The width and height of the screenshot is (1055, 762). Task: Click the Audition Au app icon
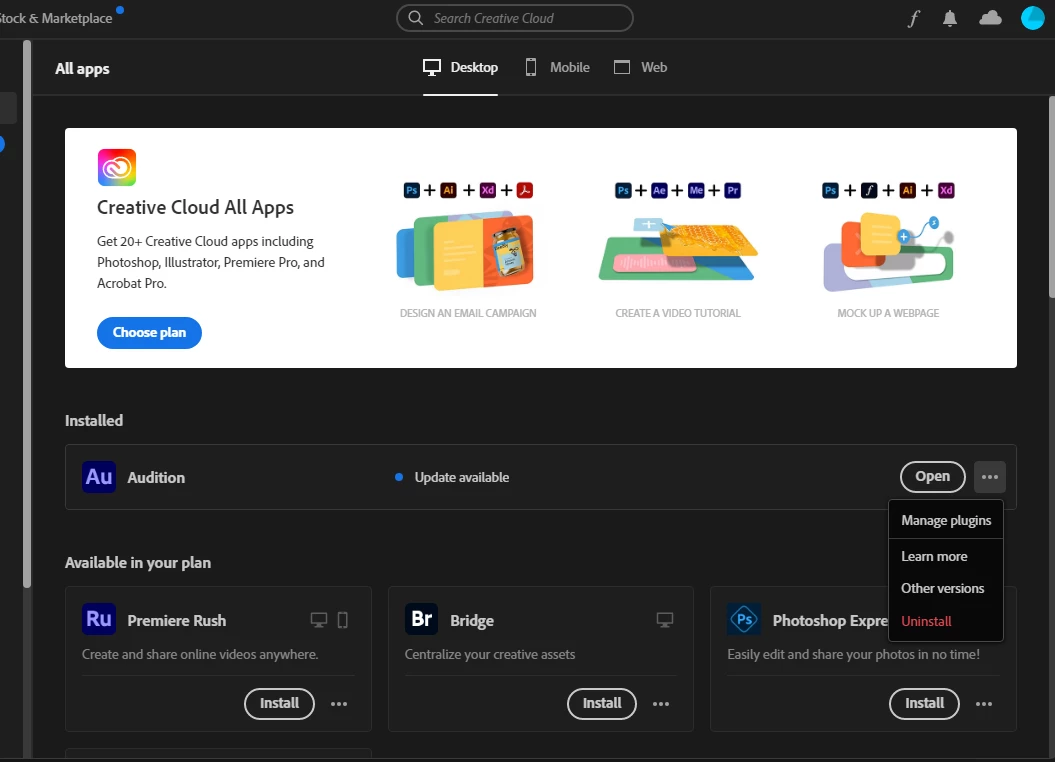pyautogui.click(x=99, y=477)
